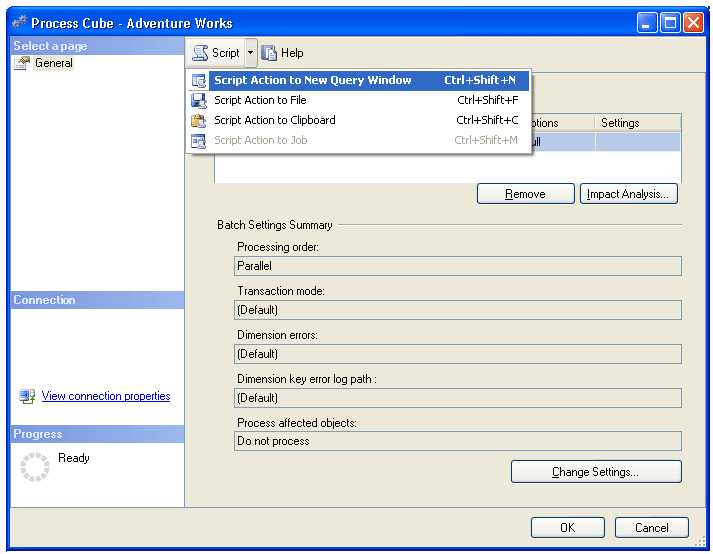Viewport: 713px width, 554px height.
Task: Click the Script toolbar icon
Action: [x=200, y=53]
